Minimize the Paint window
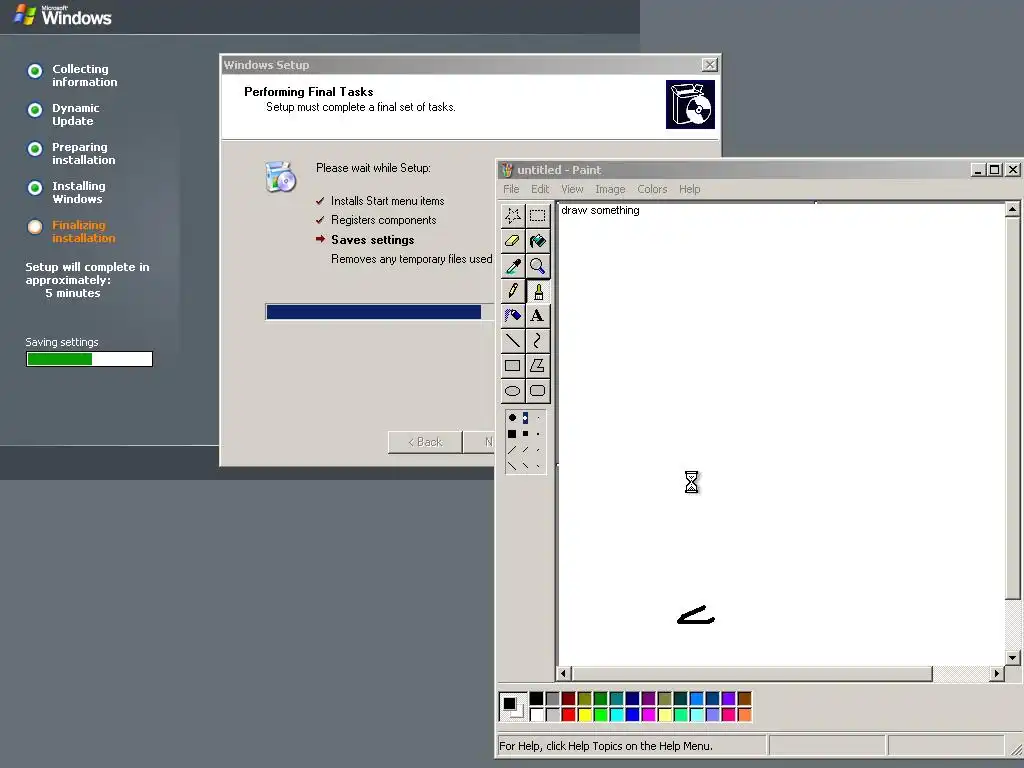This screenshot has height=768, width=1024. coord(978,170)
